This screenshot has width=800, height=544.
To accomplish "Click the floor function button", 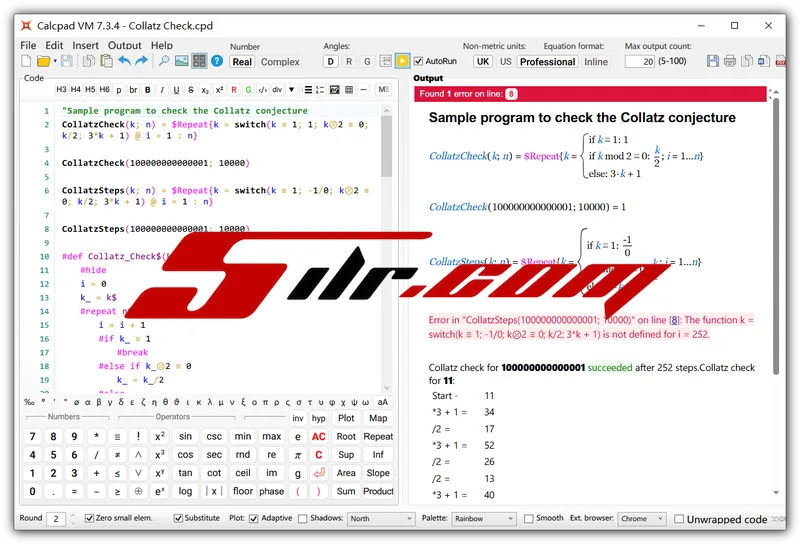I will point(243,491).
